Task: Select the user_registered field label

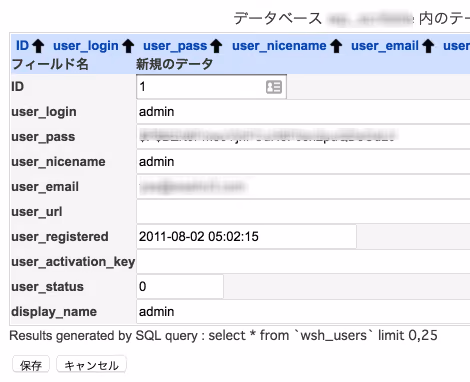Action: tap(60, 237)
